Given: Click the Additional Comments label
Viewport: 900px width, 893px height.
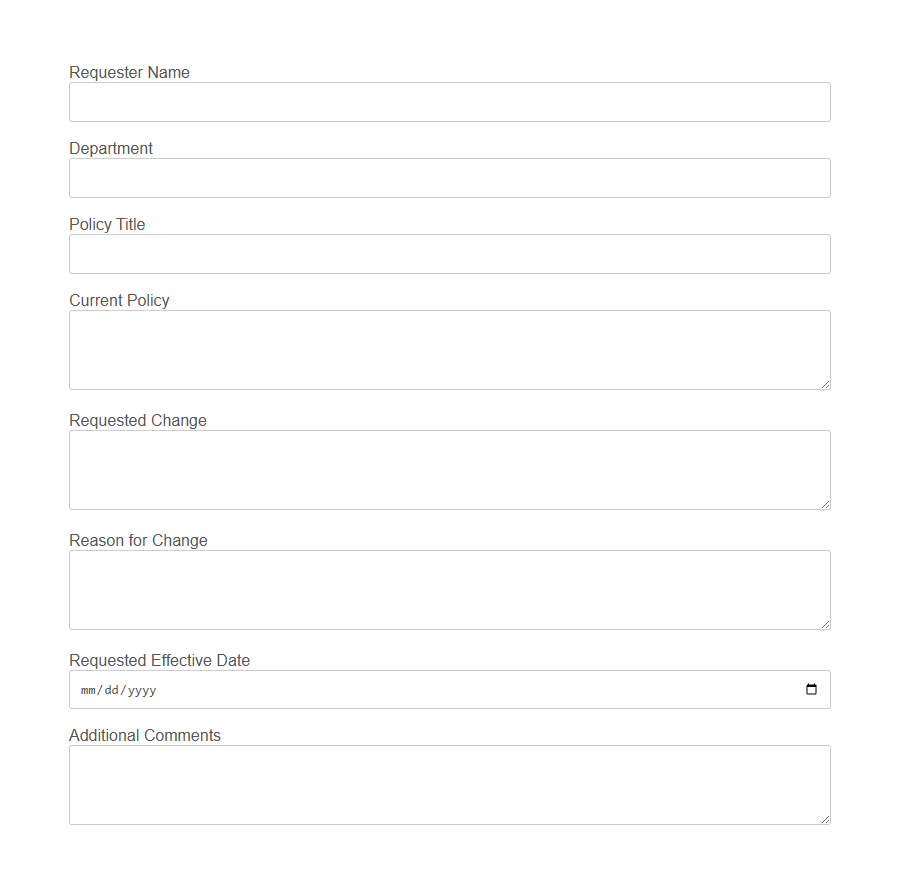Looking at the screenshot, I should (144, 735).
